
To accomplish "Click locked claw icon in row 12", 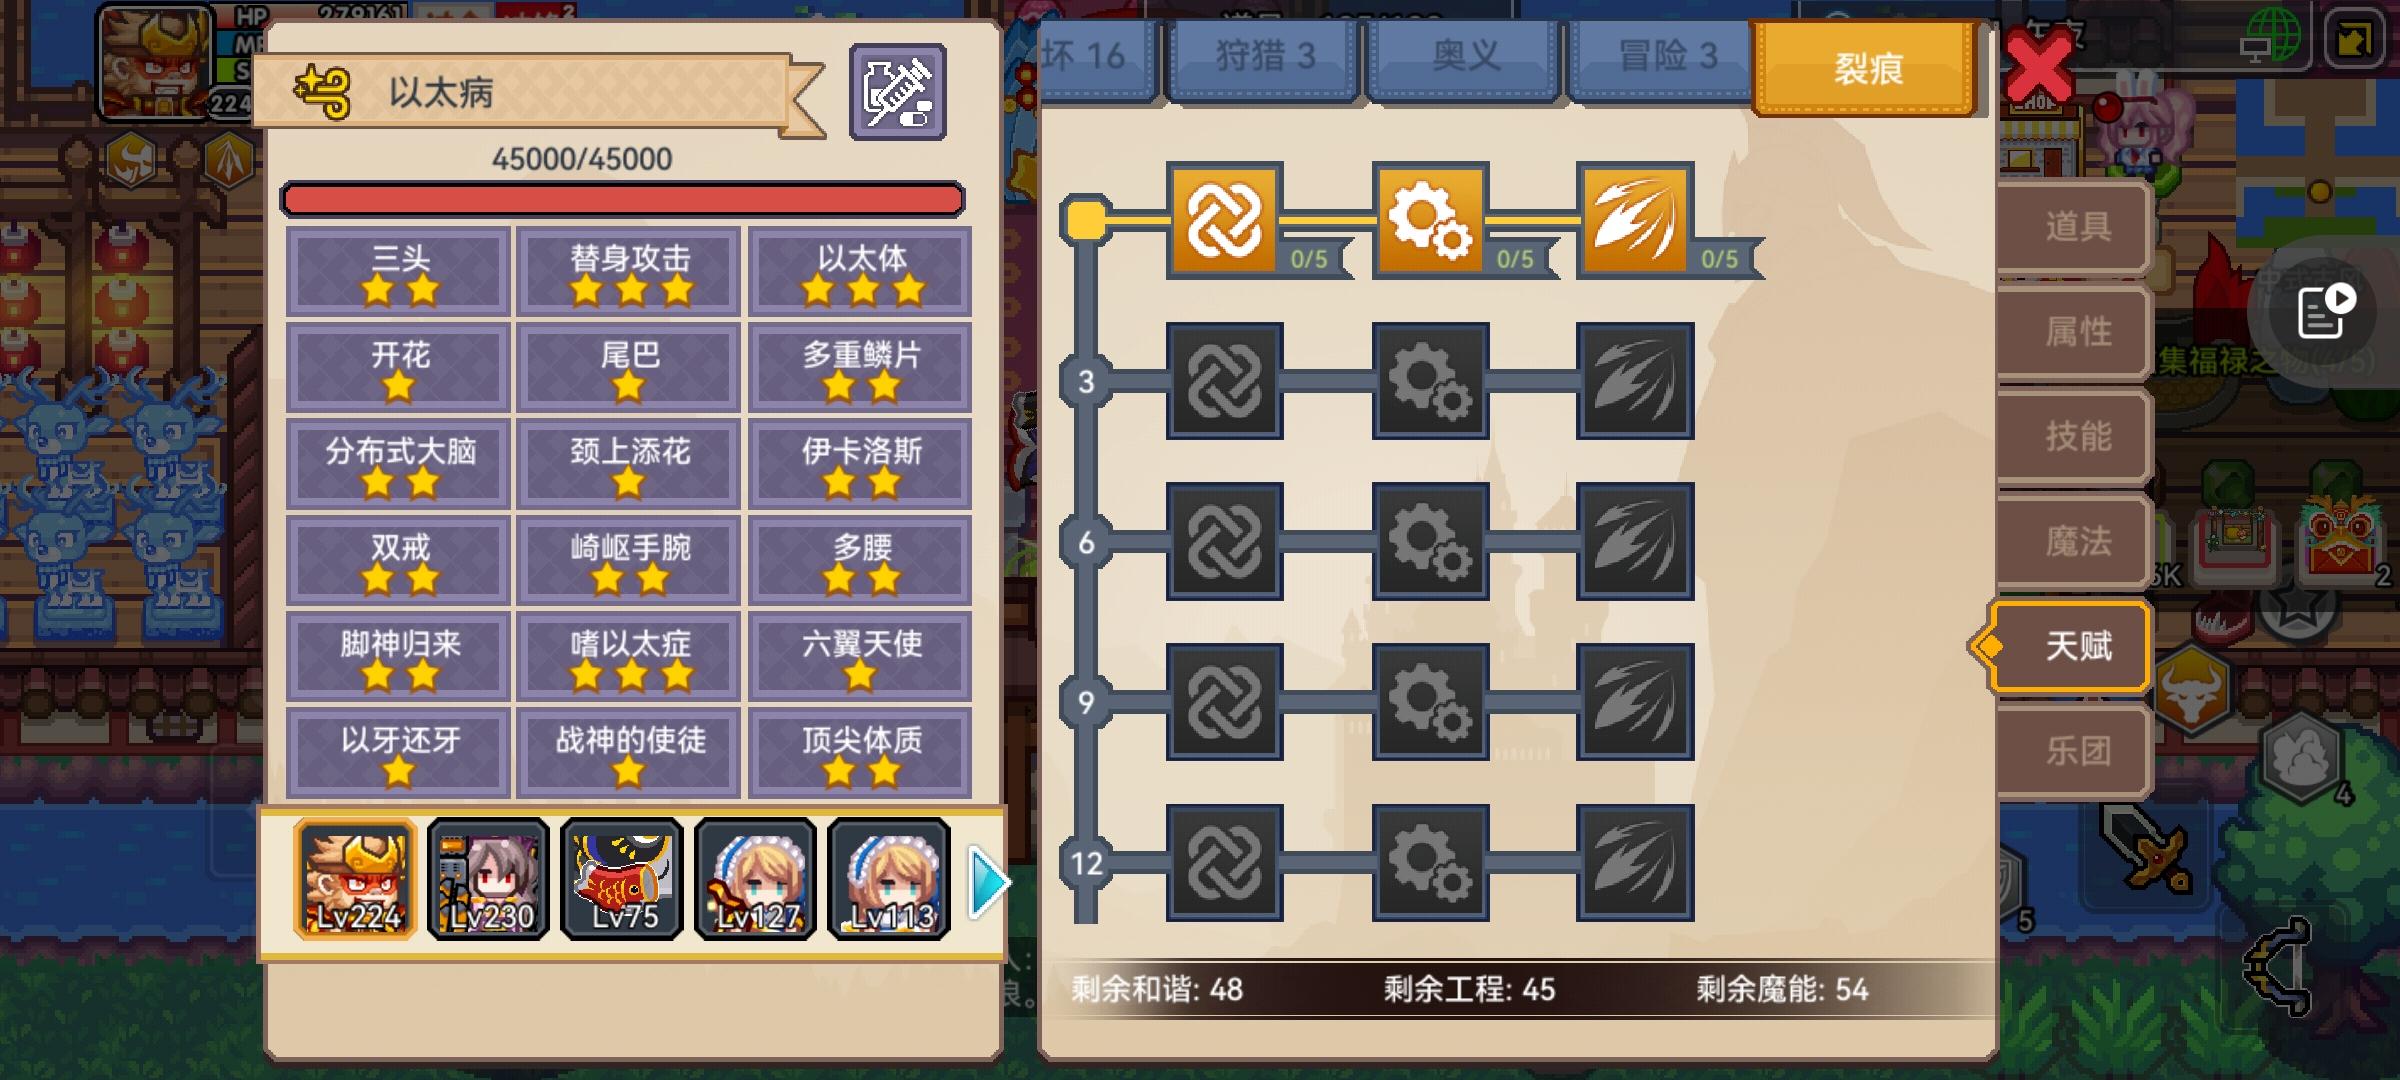I will coord(1635,863).
